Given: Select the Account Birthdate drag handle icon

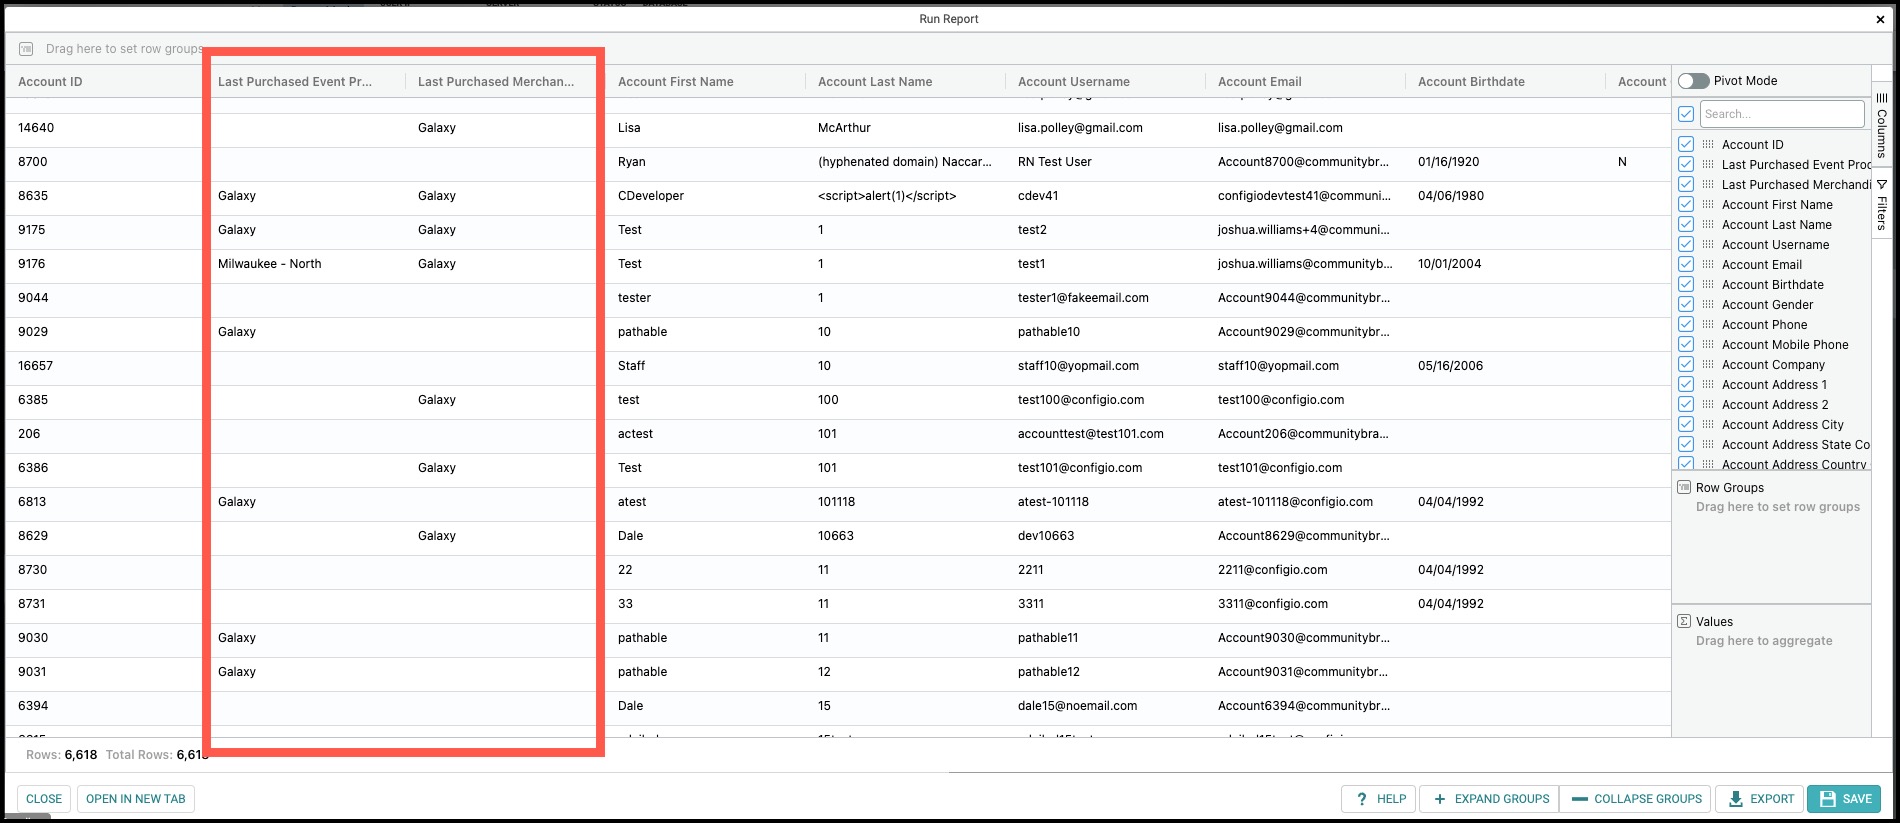Looking at the screenshot, I should tap(1708, 285).
